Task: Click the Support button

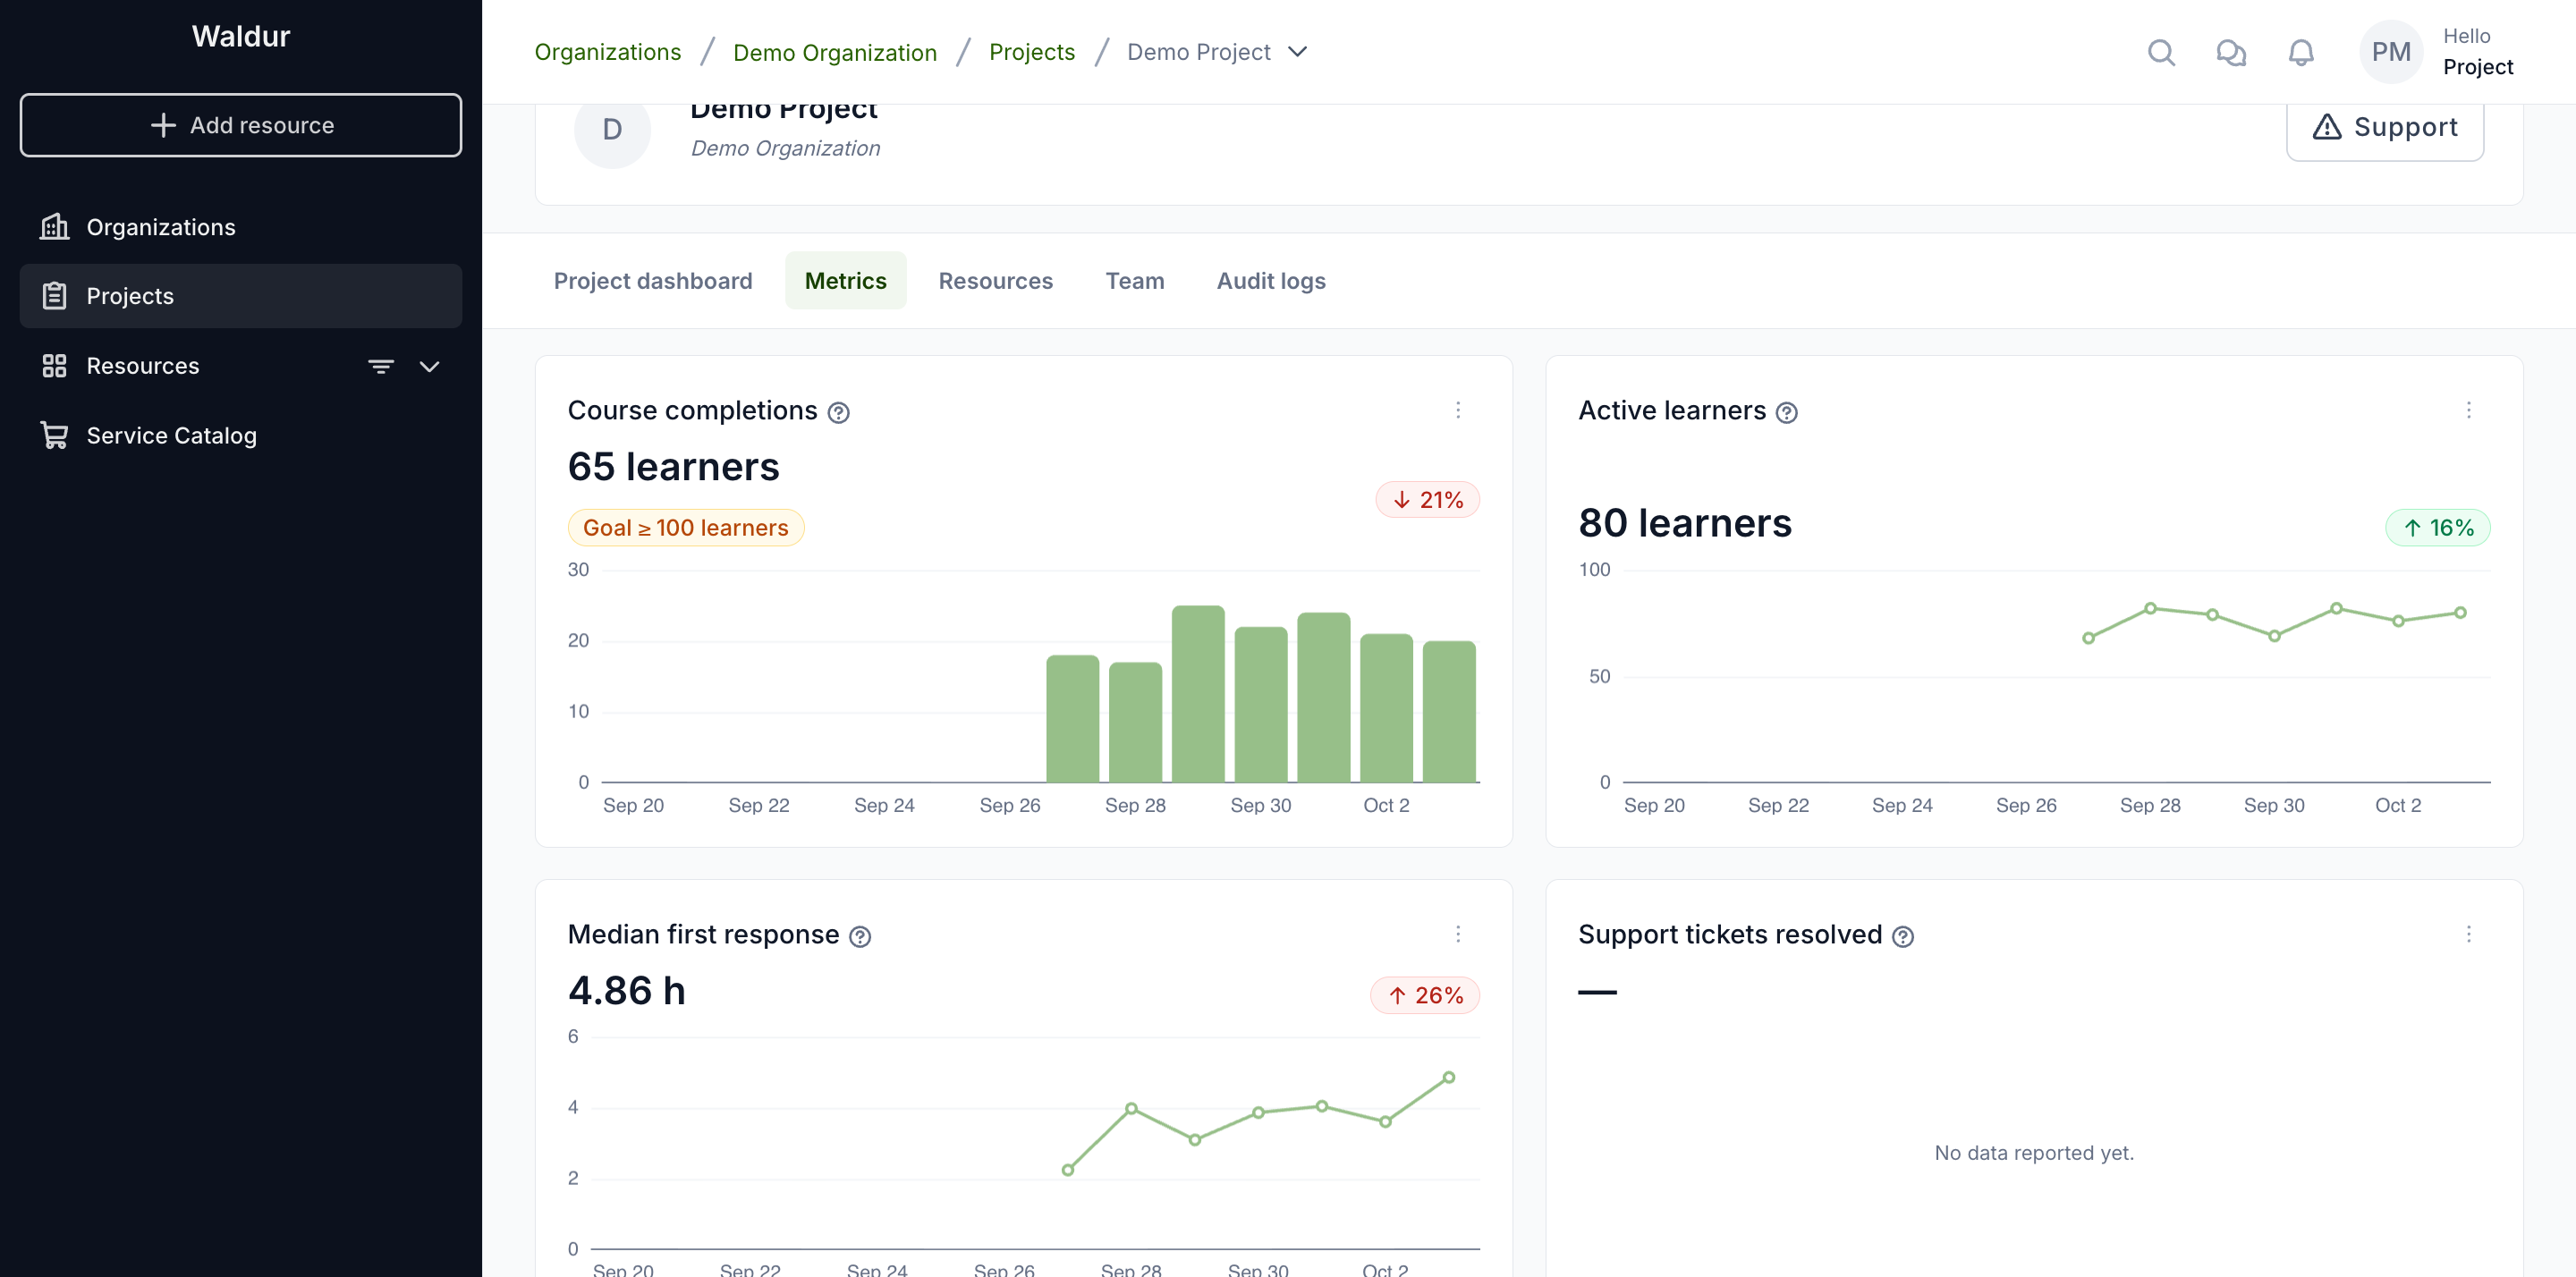Action: click(x=2384, y=128)
